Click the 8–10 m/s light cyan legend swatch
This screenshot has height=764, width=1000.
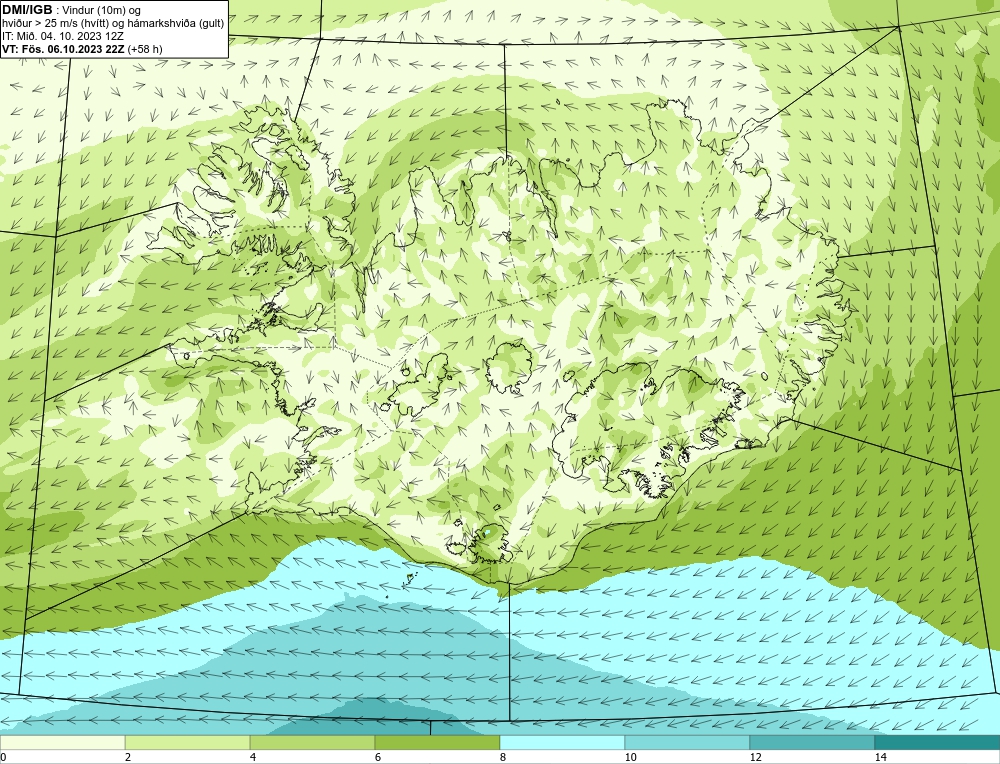pyautogui.click(x=562, y=742)
